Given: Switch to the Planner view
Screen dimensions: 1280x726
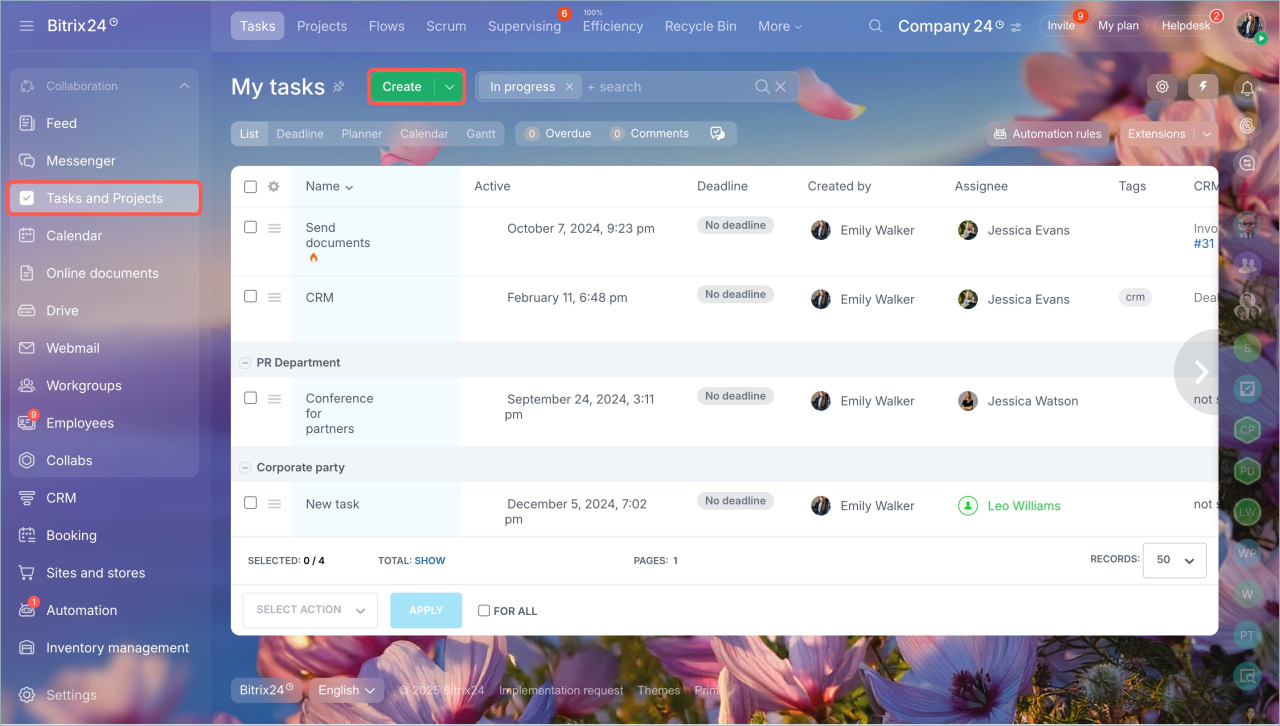Looking at the screenshot, I should point(361,134).
